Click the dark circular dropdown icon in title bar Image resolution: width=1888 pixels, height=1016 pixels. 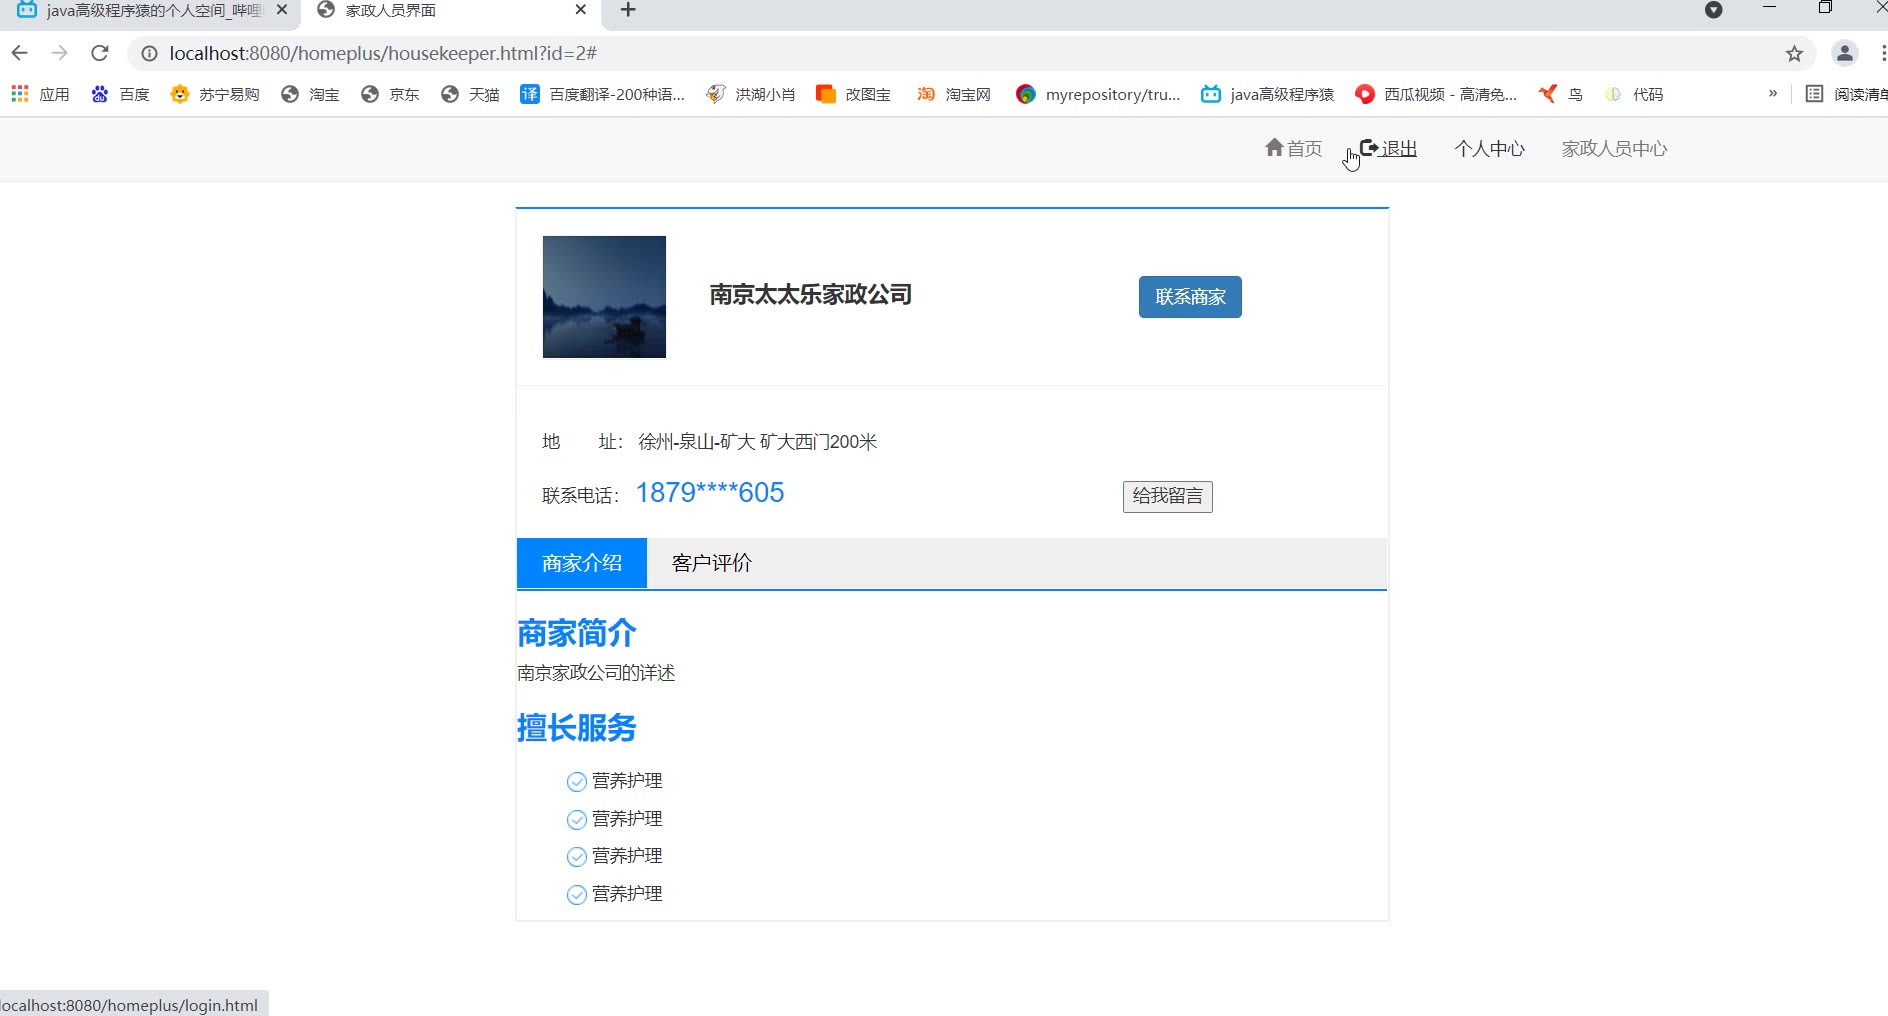point(1714,10)
